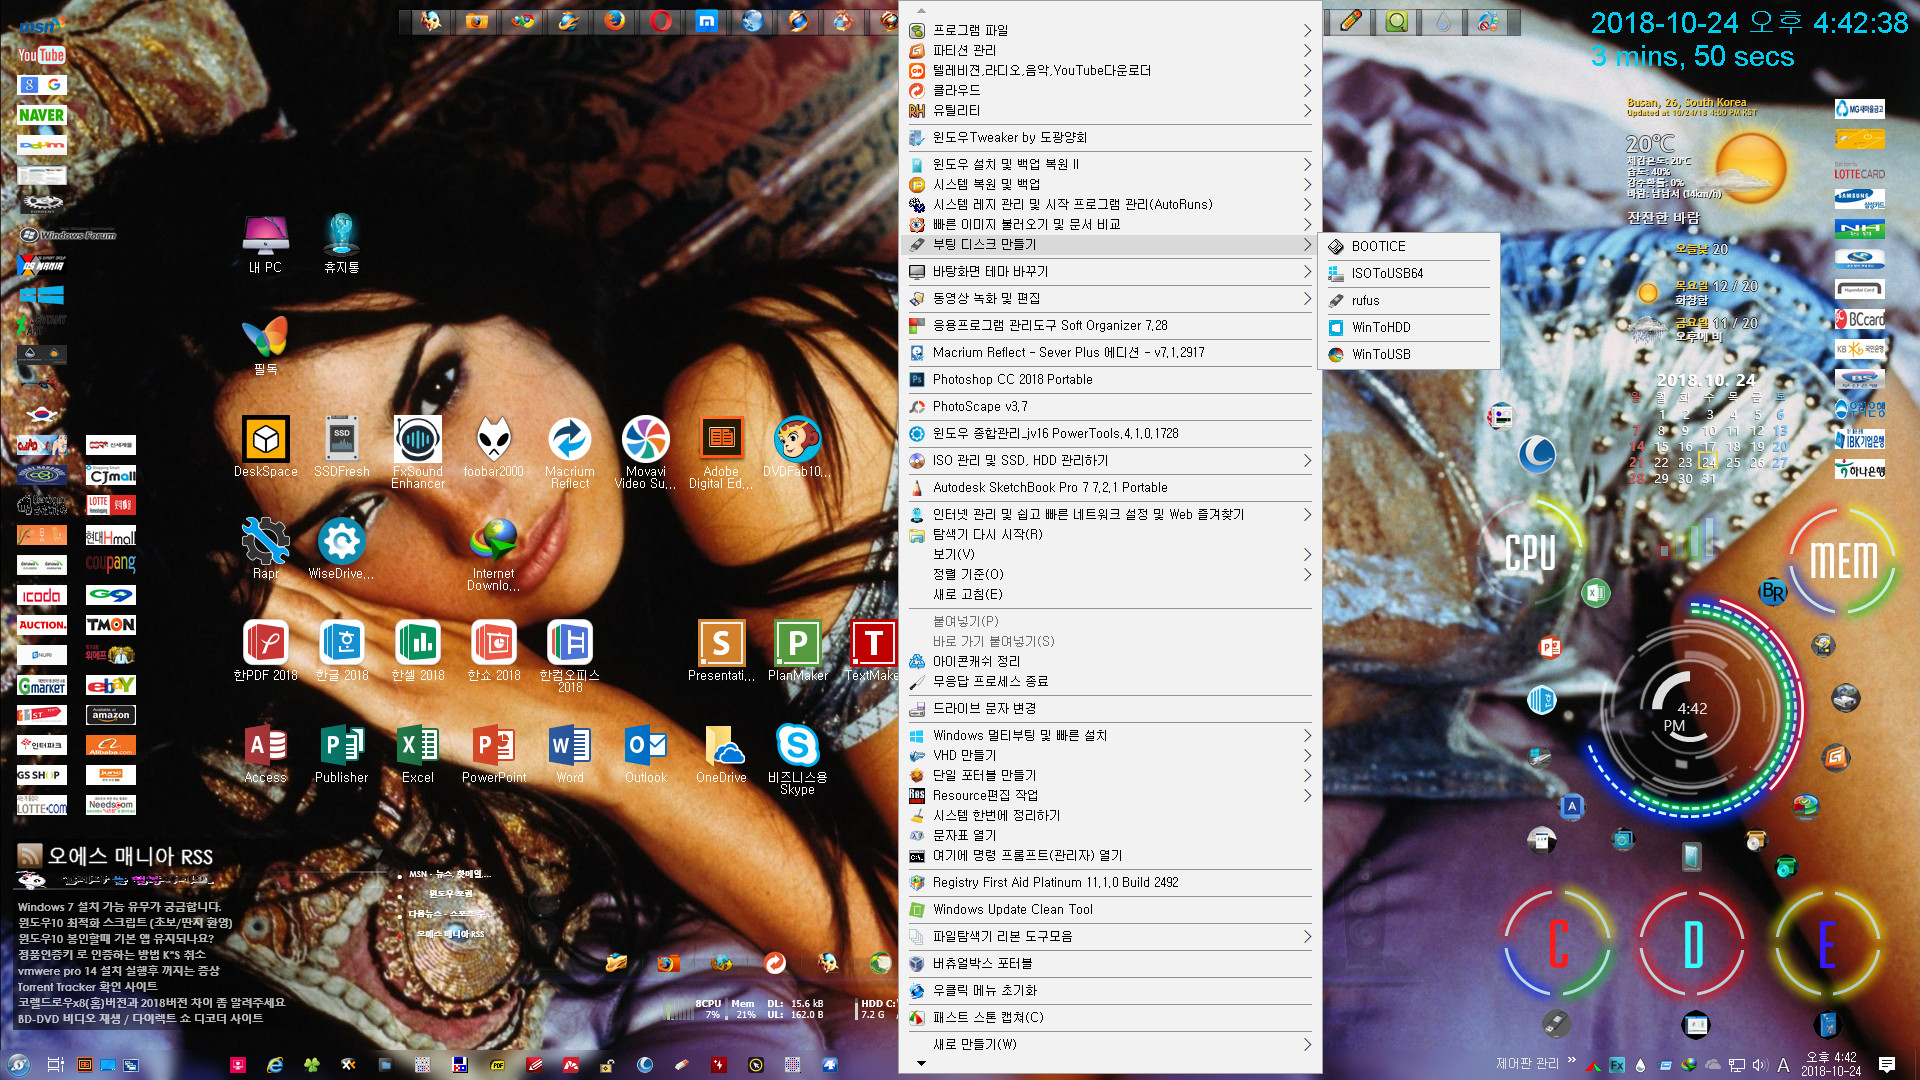This screenshot has width=1920, height=1080.
Task: Click 새로 고침(E) menu item
Action: pyautogui.click(x=1110, y=594)
